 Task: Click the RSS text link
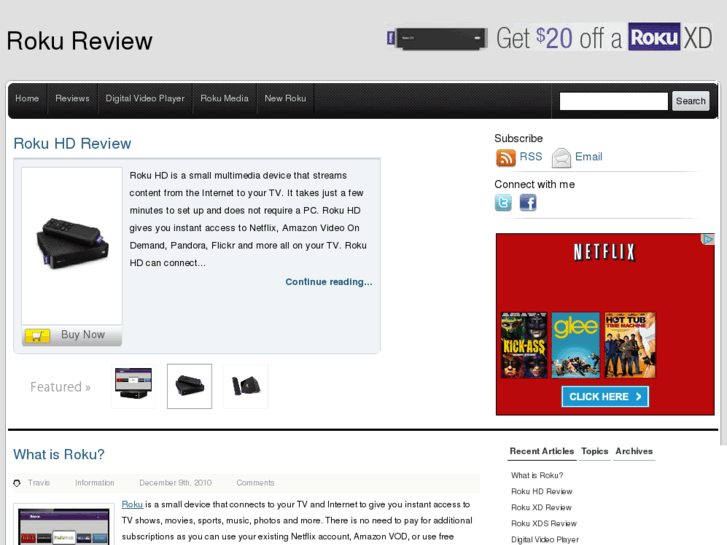531,157
